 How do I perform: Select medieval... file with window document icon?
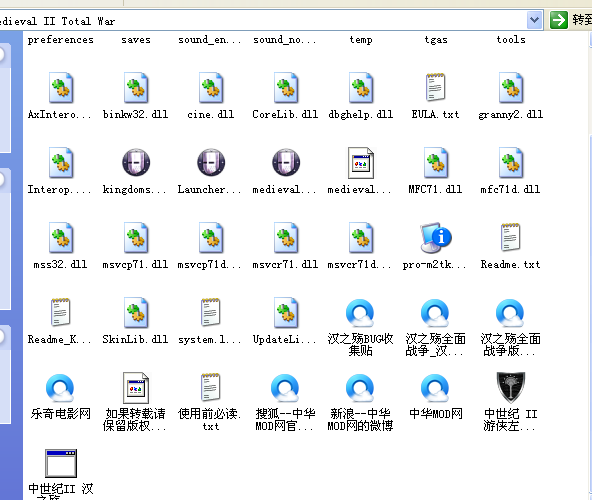[x=361, y=163]
